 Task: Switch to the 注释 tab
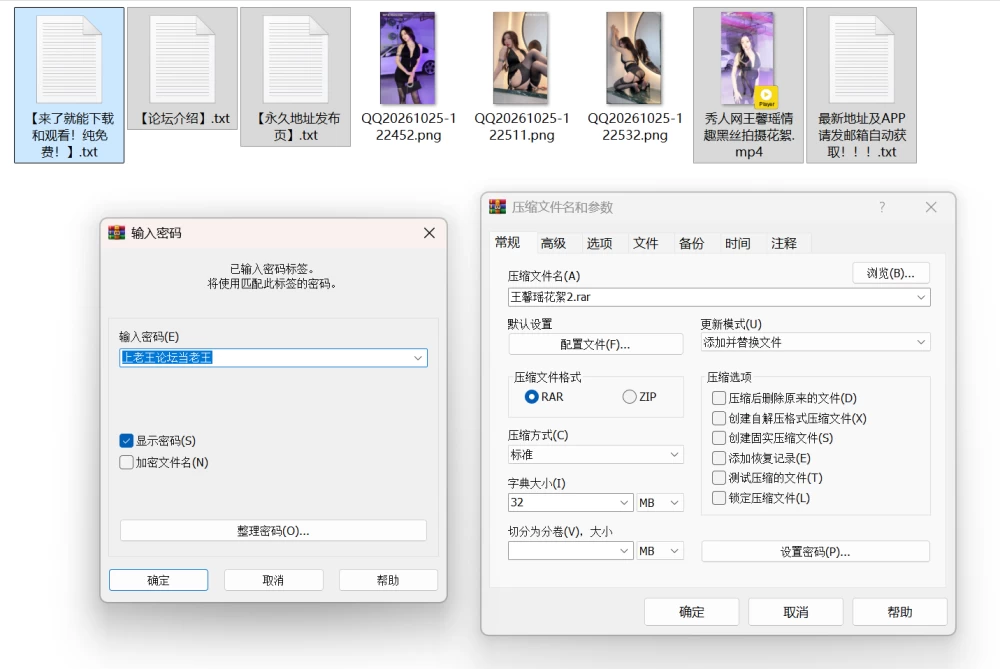784,243
